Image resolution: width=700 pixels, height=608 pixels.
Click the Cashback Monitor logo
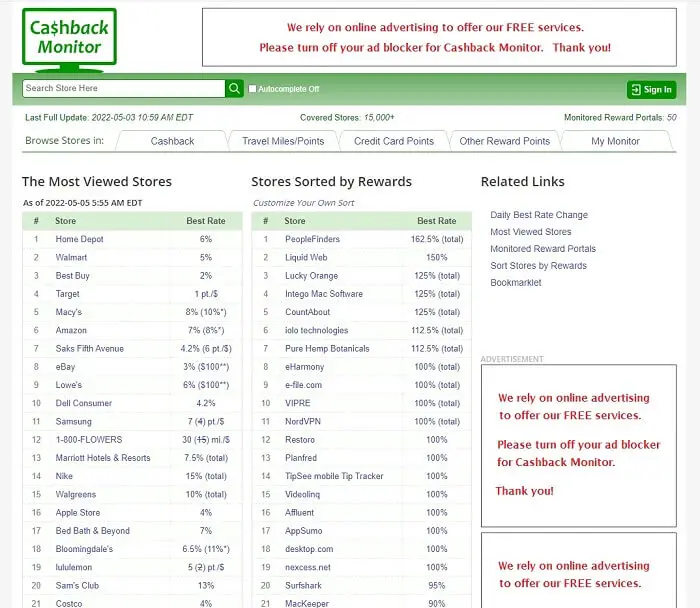coord(69,38)
